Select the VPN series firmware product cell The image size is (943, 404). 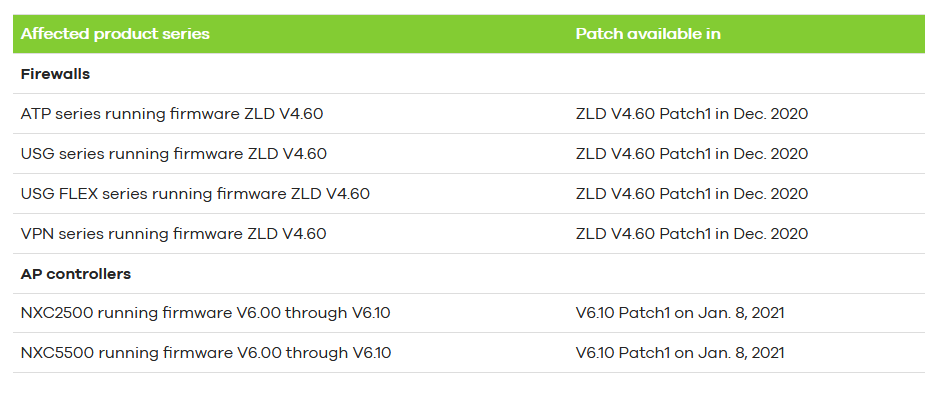174,234
